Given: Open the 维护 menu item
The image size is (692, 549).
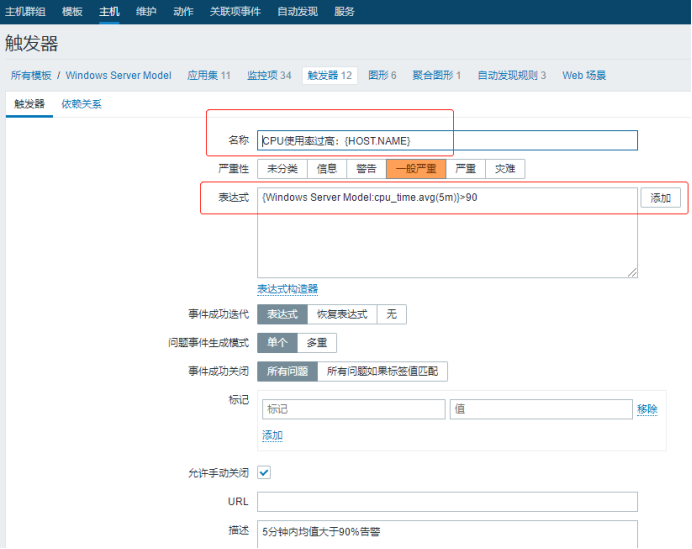Looking at the screenshot, I should pyautogui.click(x=146, y=11).
